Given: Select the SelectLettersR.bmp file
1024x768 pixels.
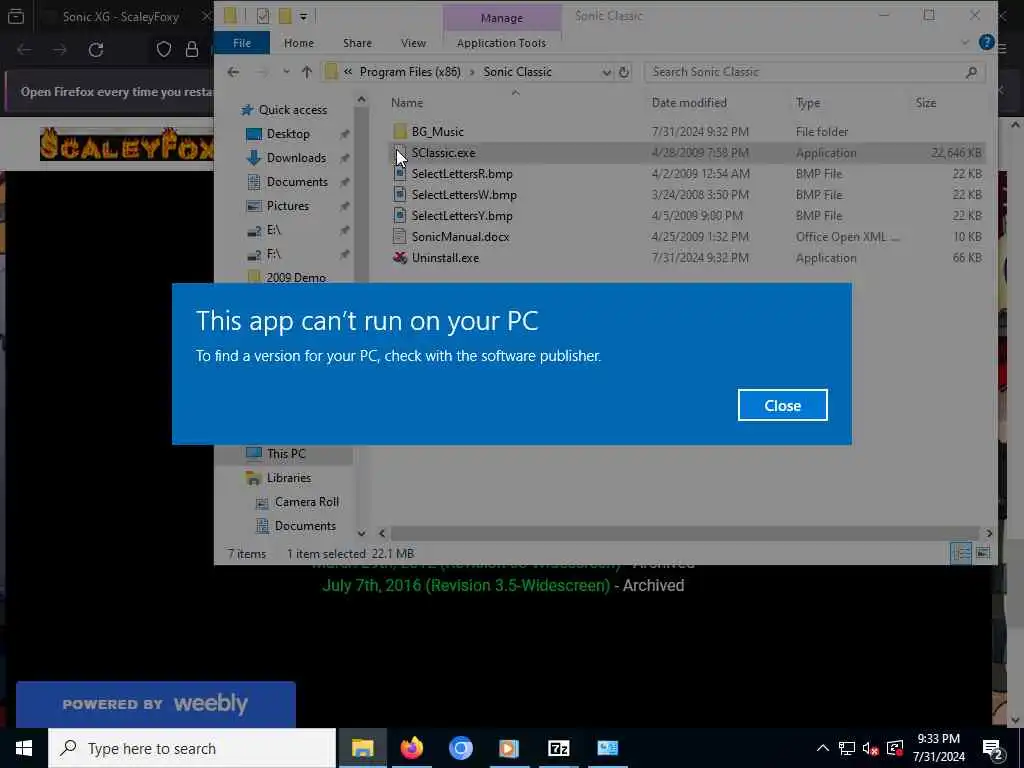Looking at the screenshot, I should 462,174.
